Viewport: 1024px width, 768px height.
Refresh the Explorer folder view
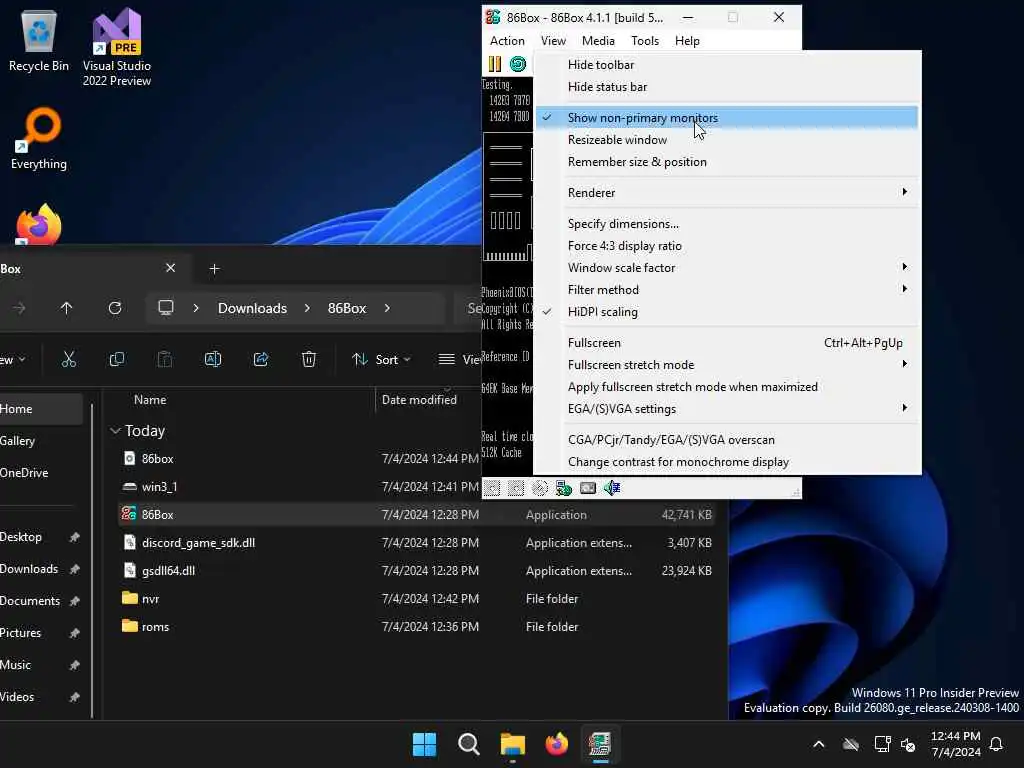pyautogui.click(x=115, y=308)
